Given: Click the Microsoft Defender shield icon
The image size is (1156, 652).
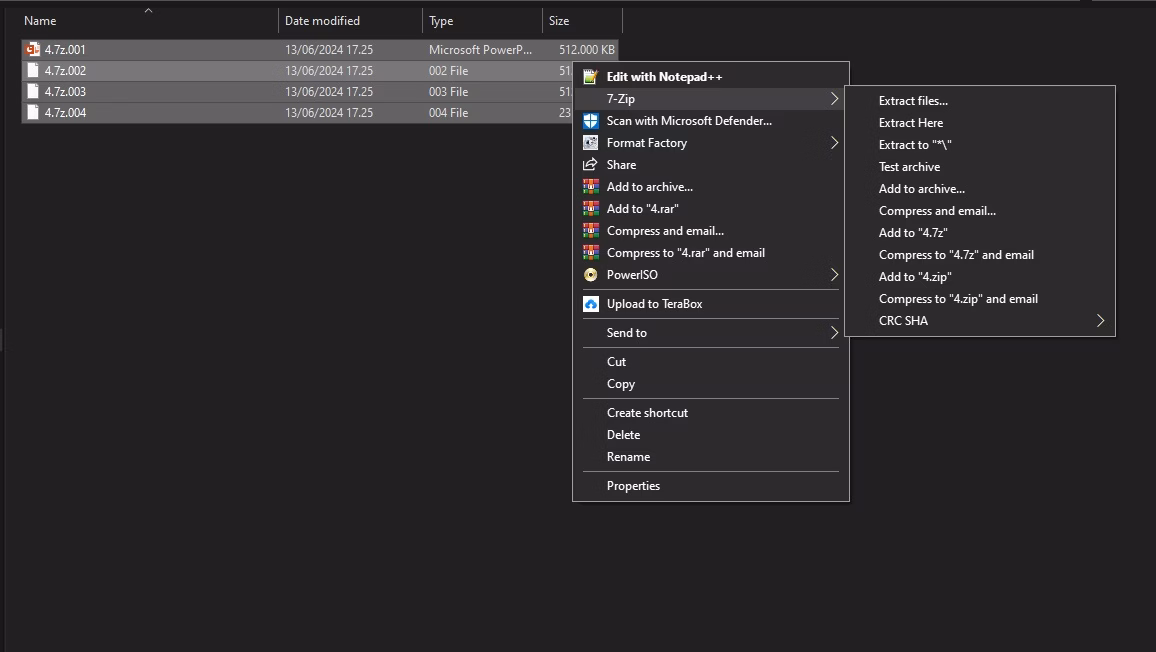Looking at the screenshot, I should pos(591,121).
